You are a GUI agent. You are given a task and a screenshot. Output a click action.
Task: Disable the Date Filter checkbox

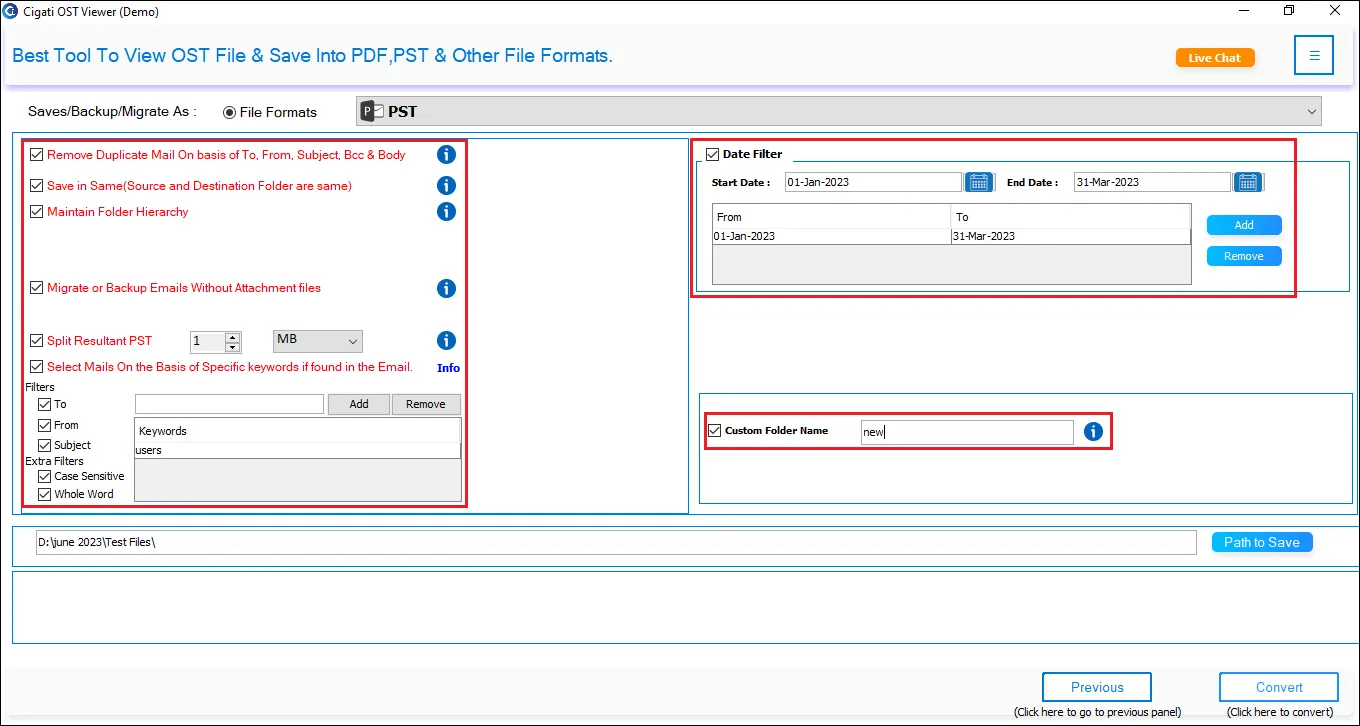pos(712,154)
